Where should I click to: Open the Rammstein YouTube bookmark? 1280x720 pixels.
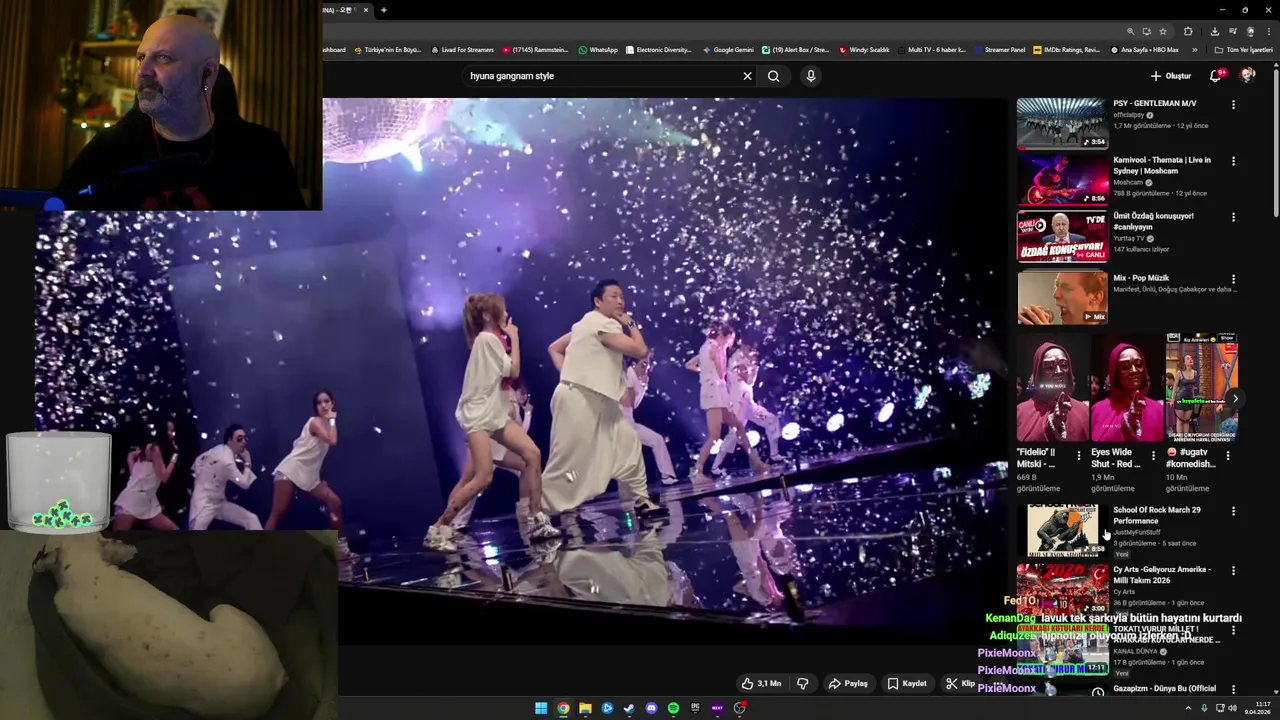tap(536, 50)
